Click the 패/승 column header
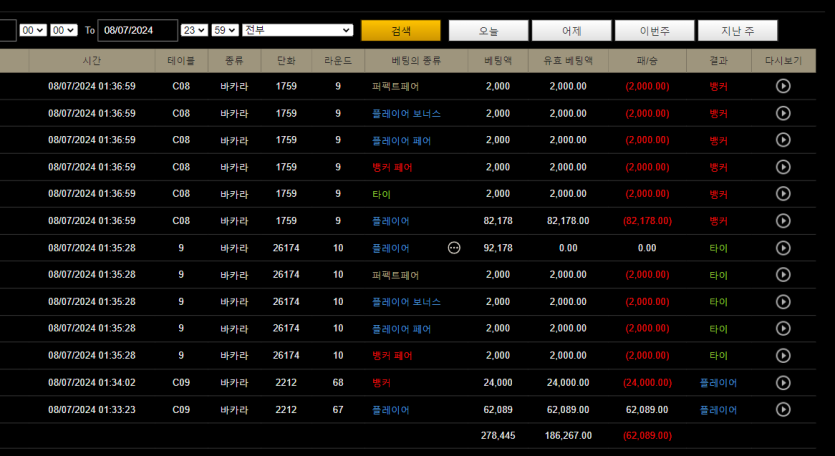 click(x=647, y=61)
